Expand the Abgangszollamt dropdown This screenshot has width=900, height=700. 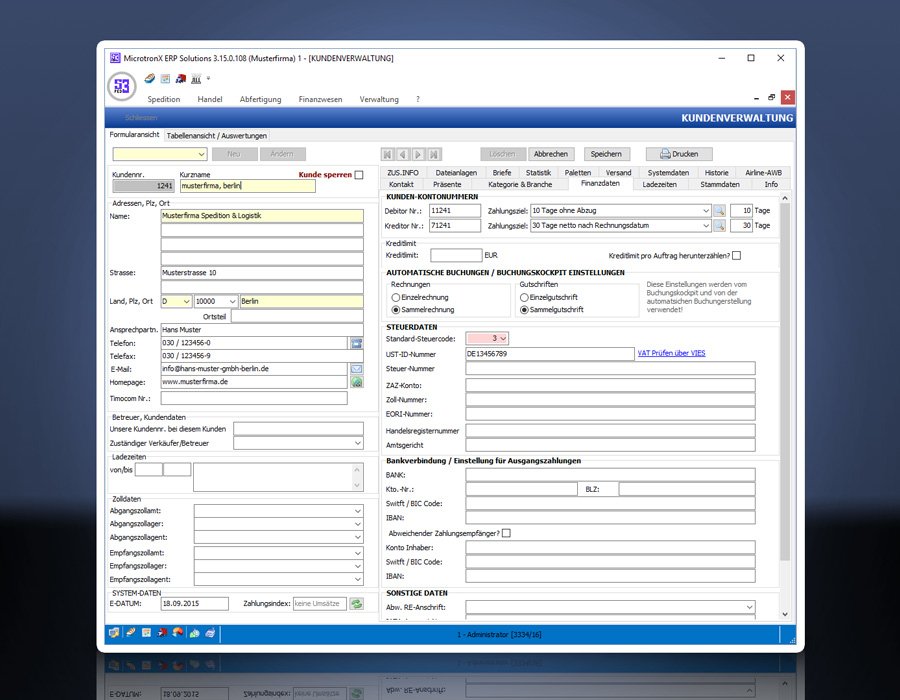pos(358,511)
